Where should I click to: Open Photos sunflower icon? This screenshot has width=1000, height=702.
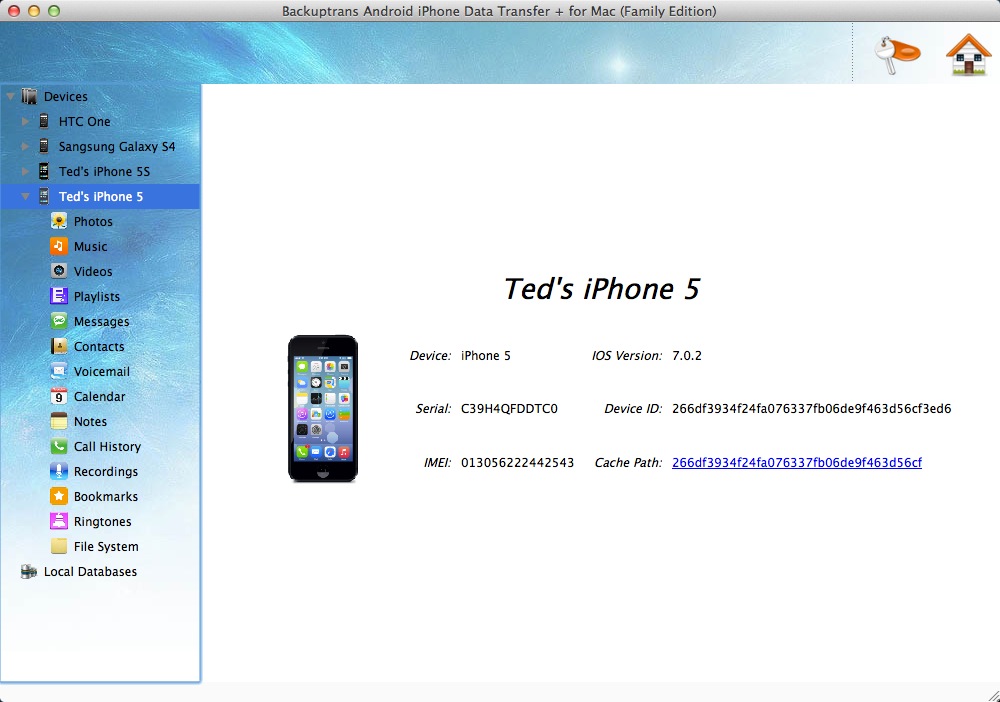click(59, 221)
